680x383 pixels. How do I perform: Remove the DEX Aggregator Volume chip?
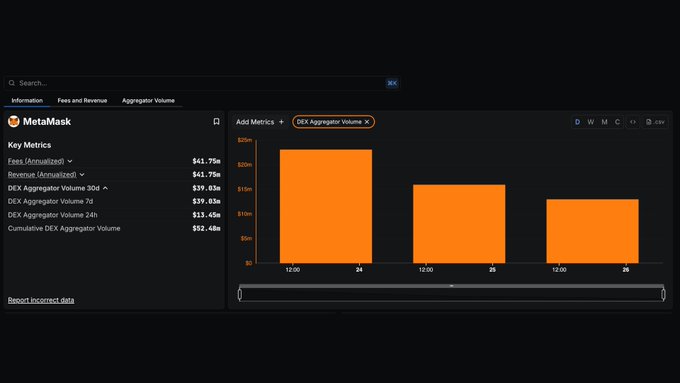(x=367, y=122)
